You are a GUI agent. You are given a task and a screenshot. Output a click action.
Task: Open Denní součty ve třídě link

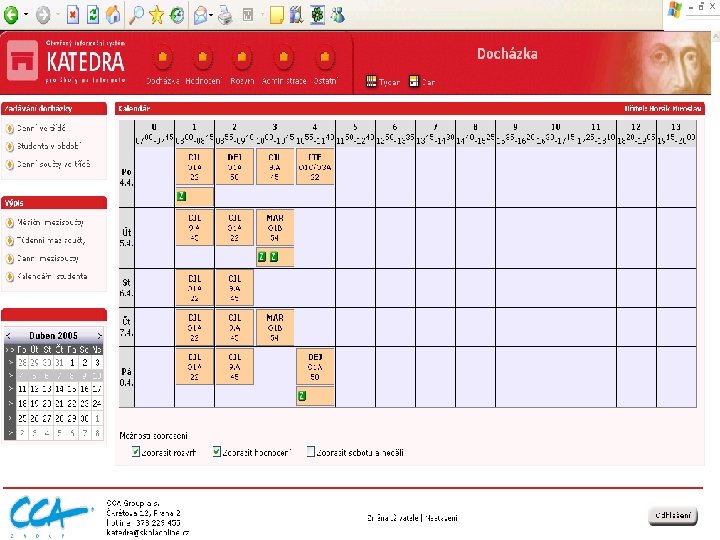tap(54, 164)
